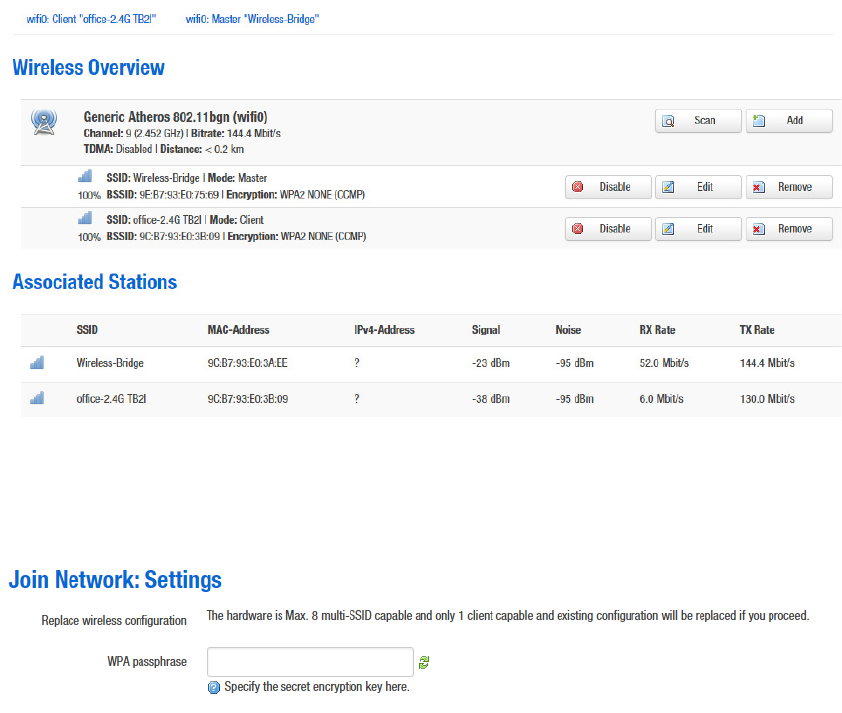Click signal icon beside office-2.4G TB2I Client SSID
Viewport: 842px width, 713px height.
click(x=85, y=218)
